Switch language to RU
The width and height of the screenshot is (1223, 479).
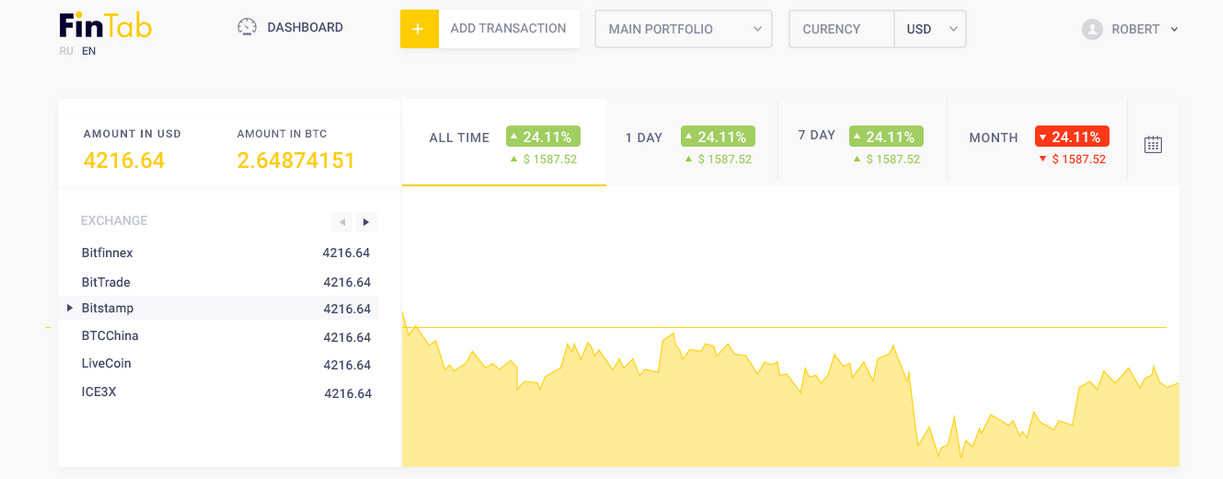pos(66,51)
